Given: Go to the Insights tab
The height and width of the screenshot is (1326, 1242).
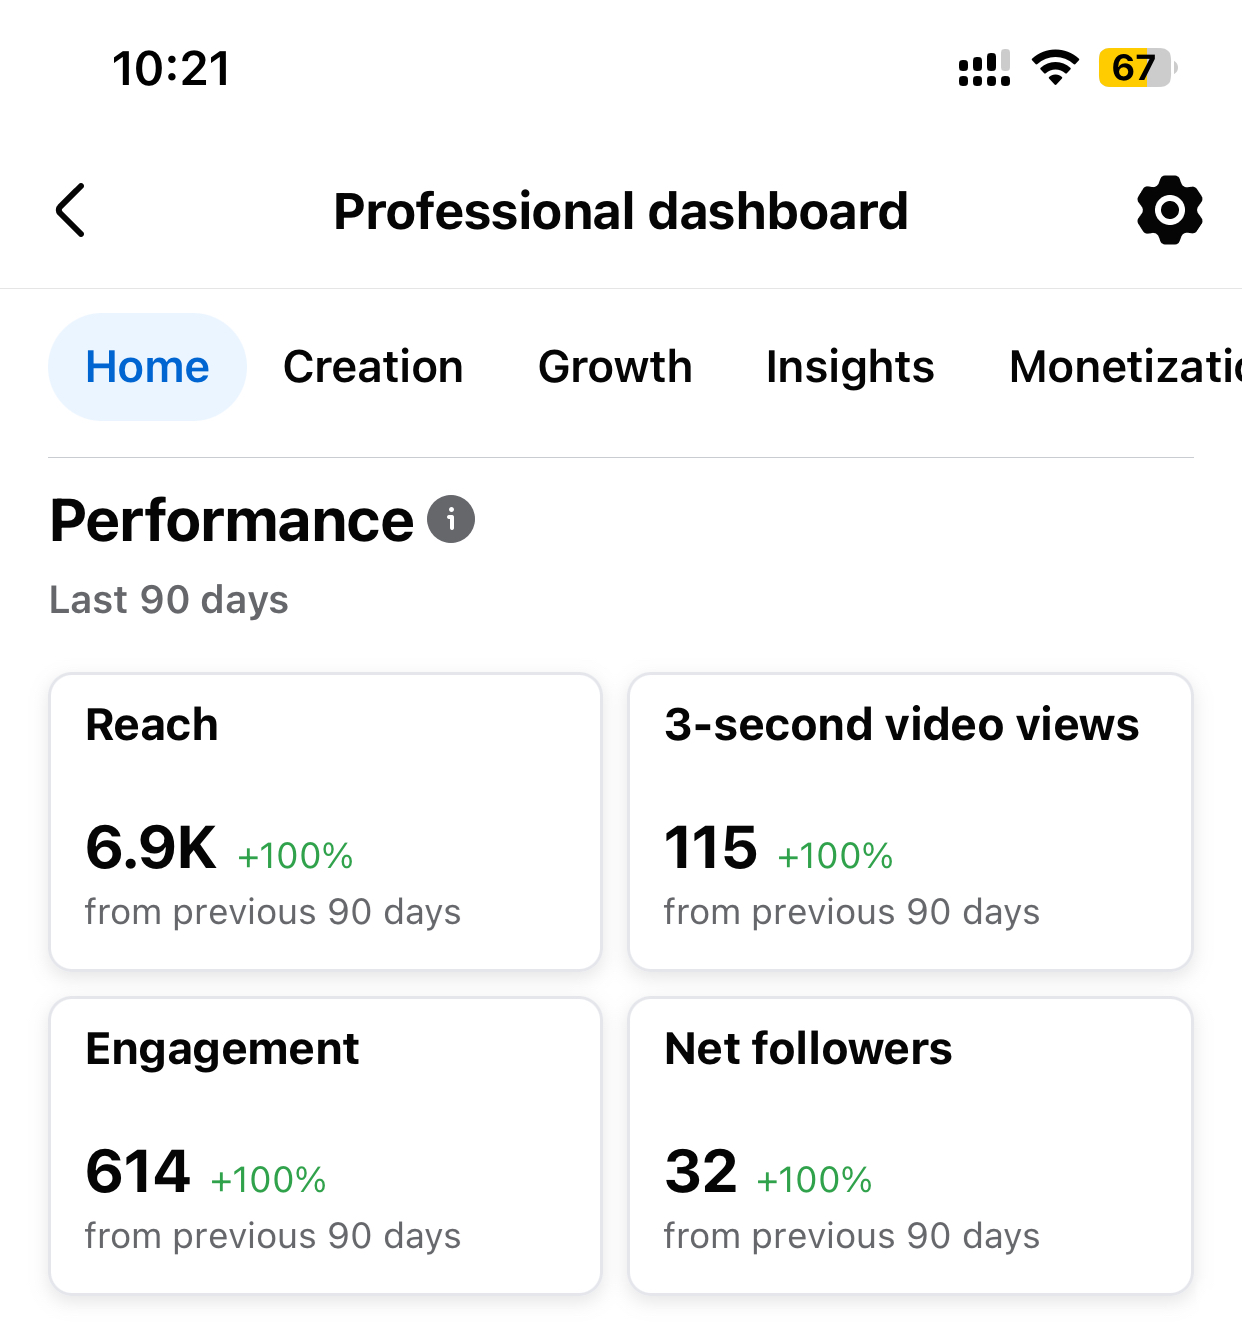Looking at the screenshot, I should click(x=850, y=367).
